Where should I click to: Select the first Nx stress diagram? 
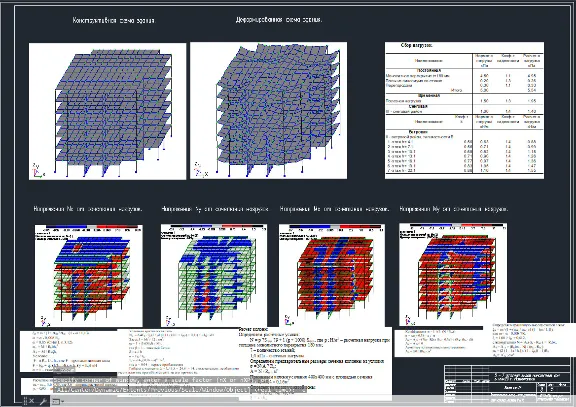point(89,276)
